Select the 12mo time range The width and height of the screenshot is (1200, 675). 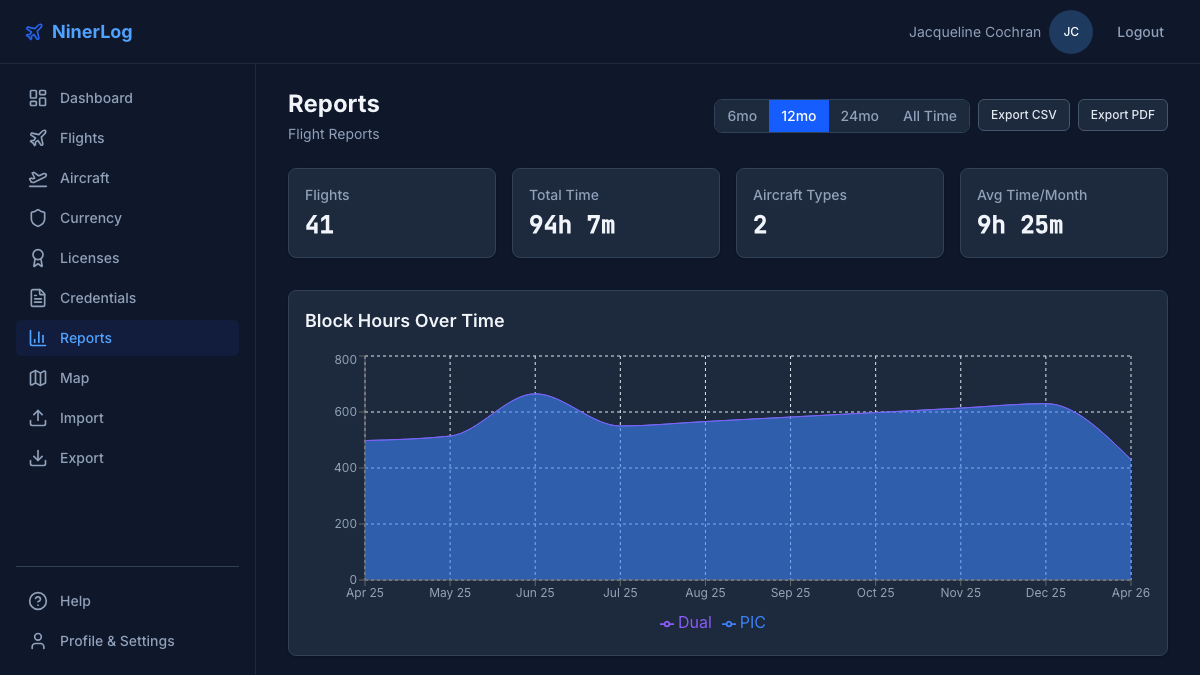[799, 116]
